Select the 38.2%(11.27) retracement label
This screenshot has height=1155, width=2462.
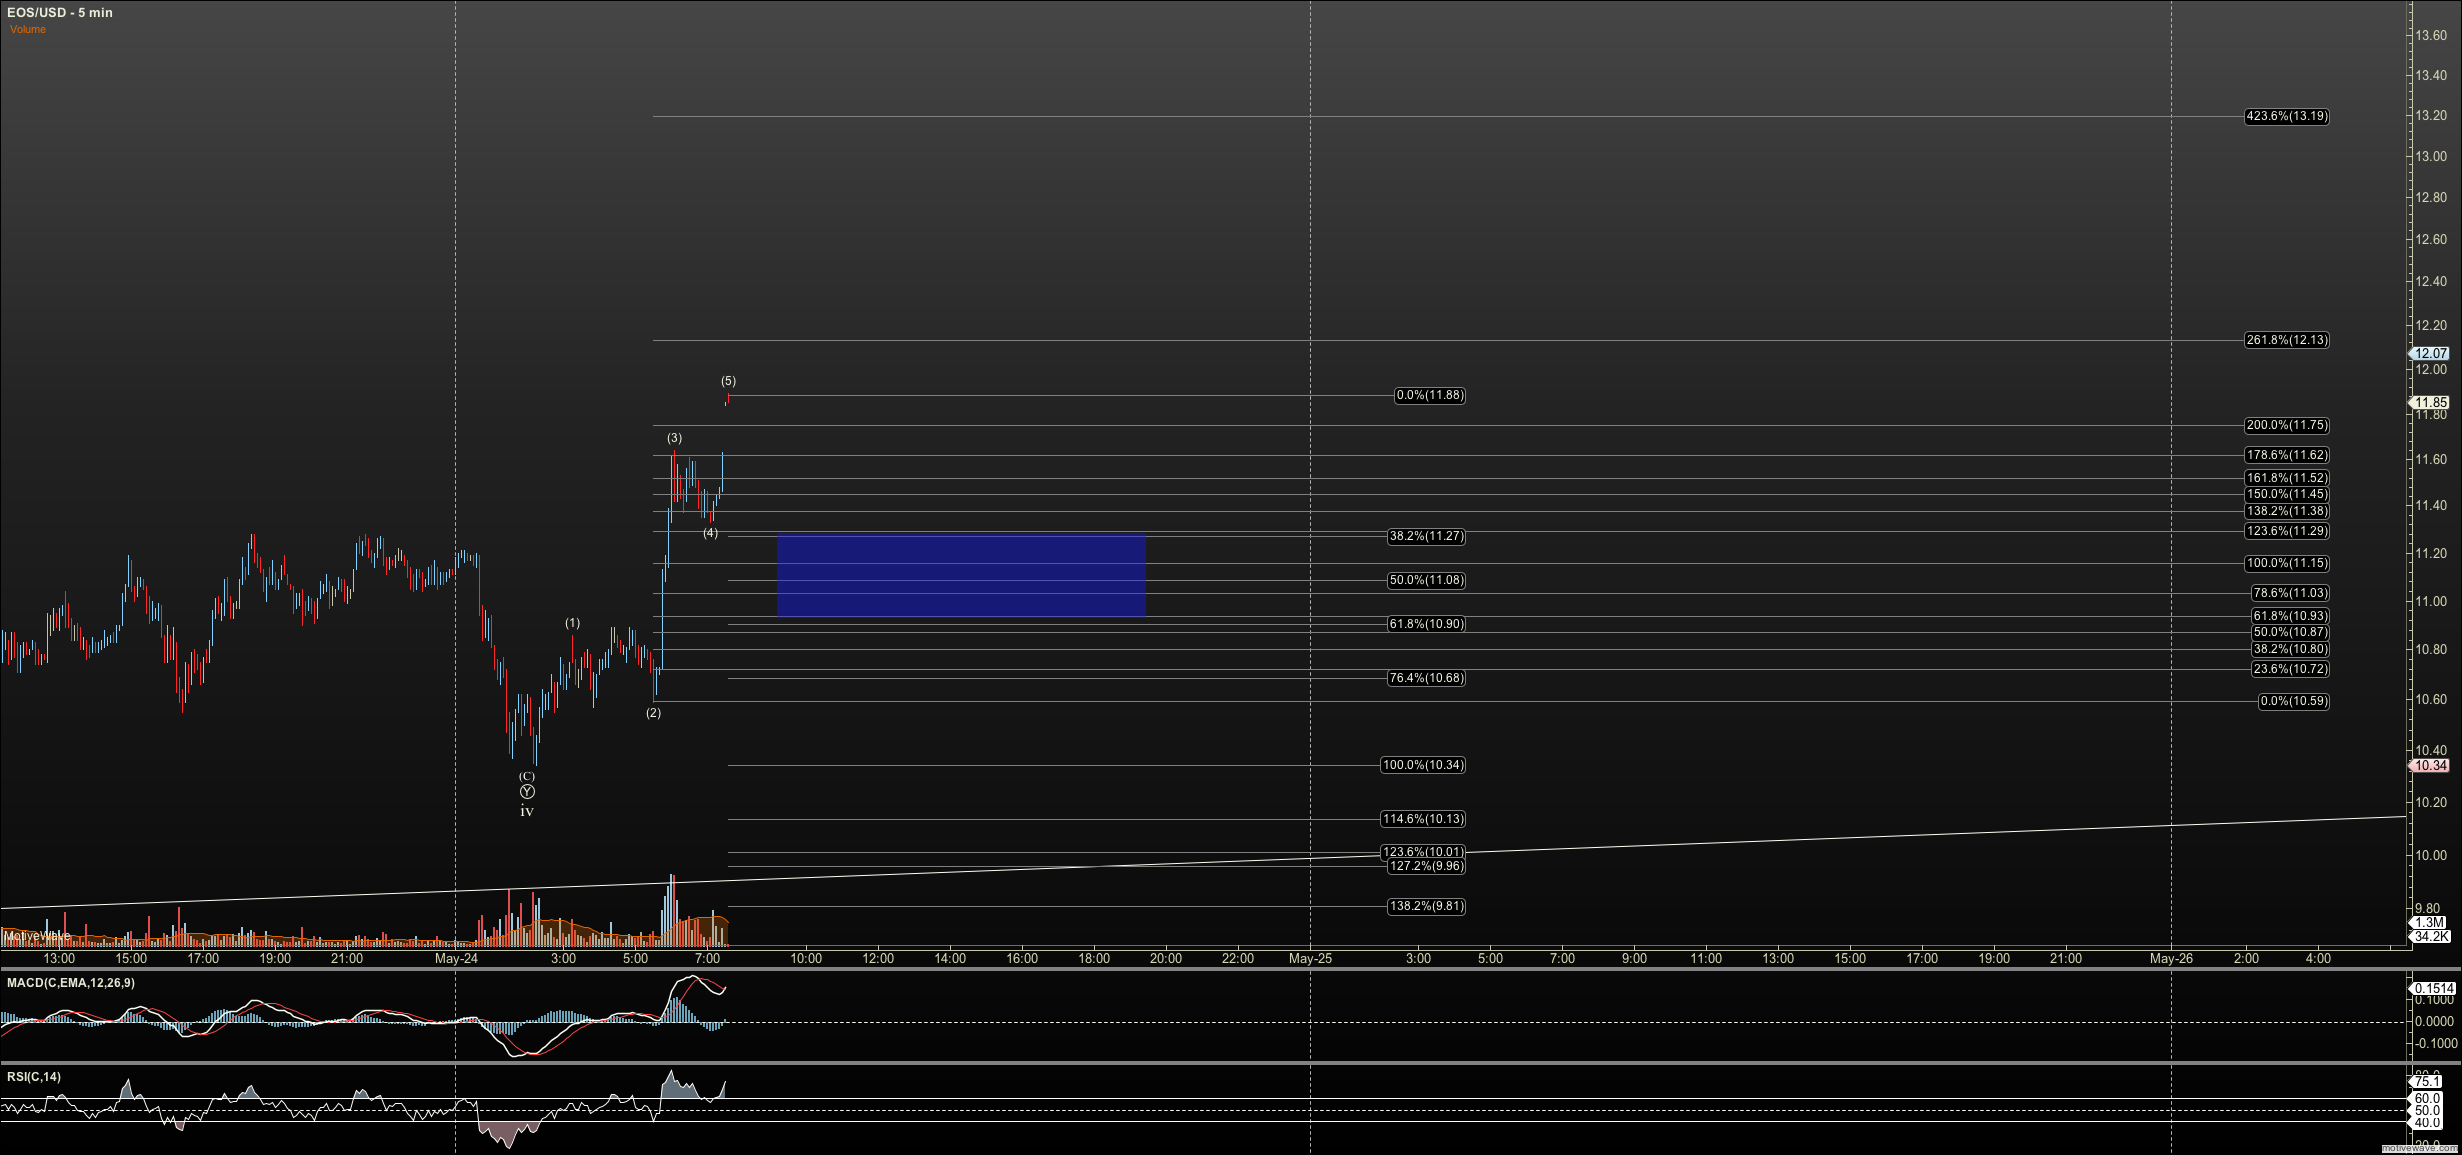tap(1426, 536)
